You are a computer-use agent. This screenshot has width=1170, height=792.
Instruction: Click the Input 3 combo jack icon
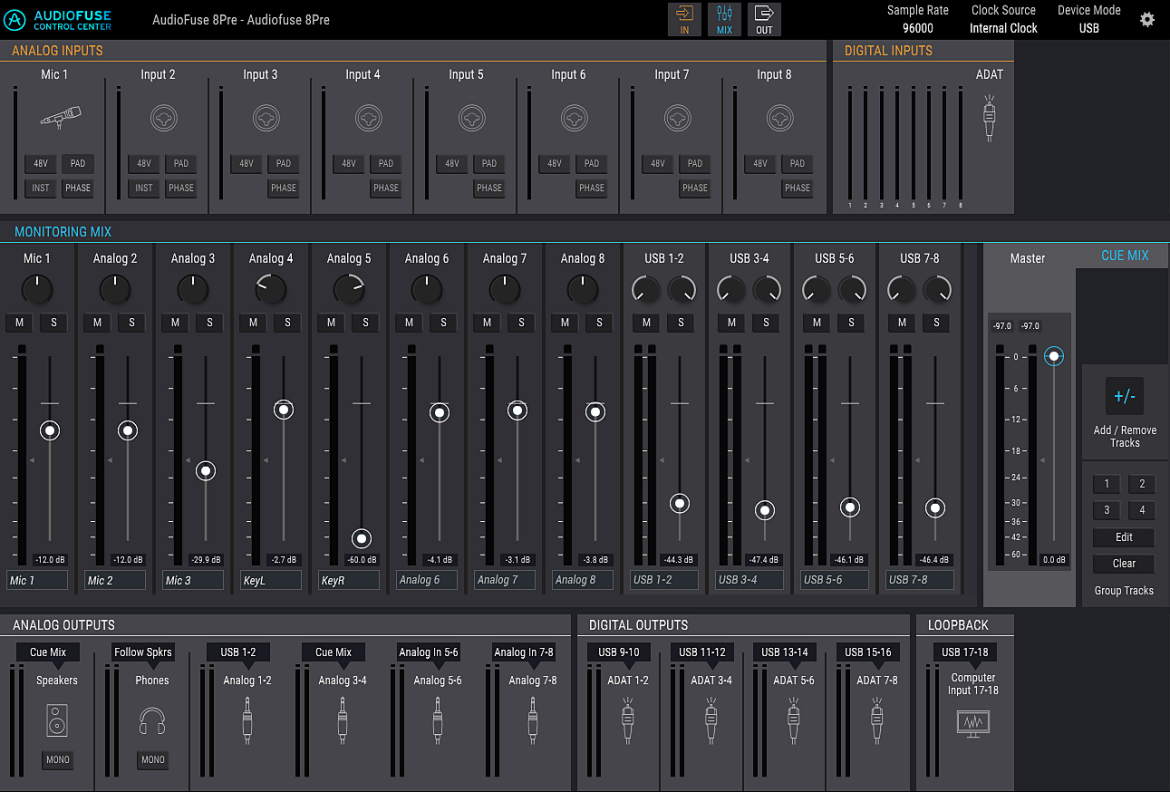(x=266, y=118)
